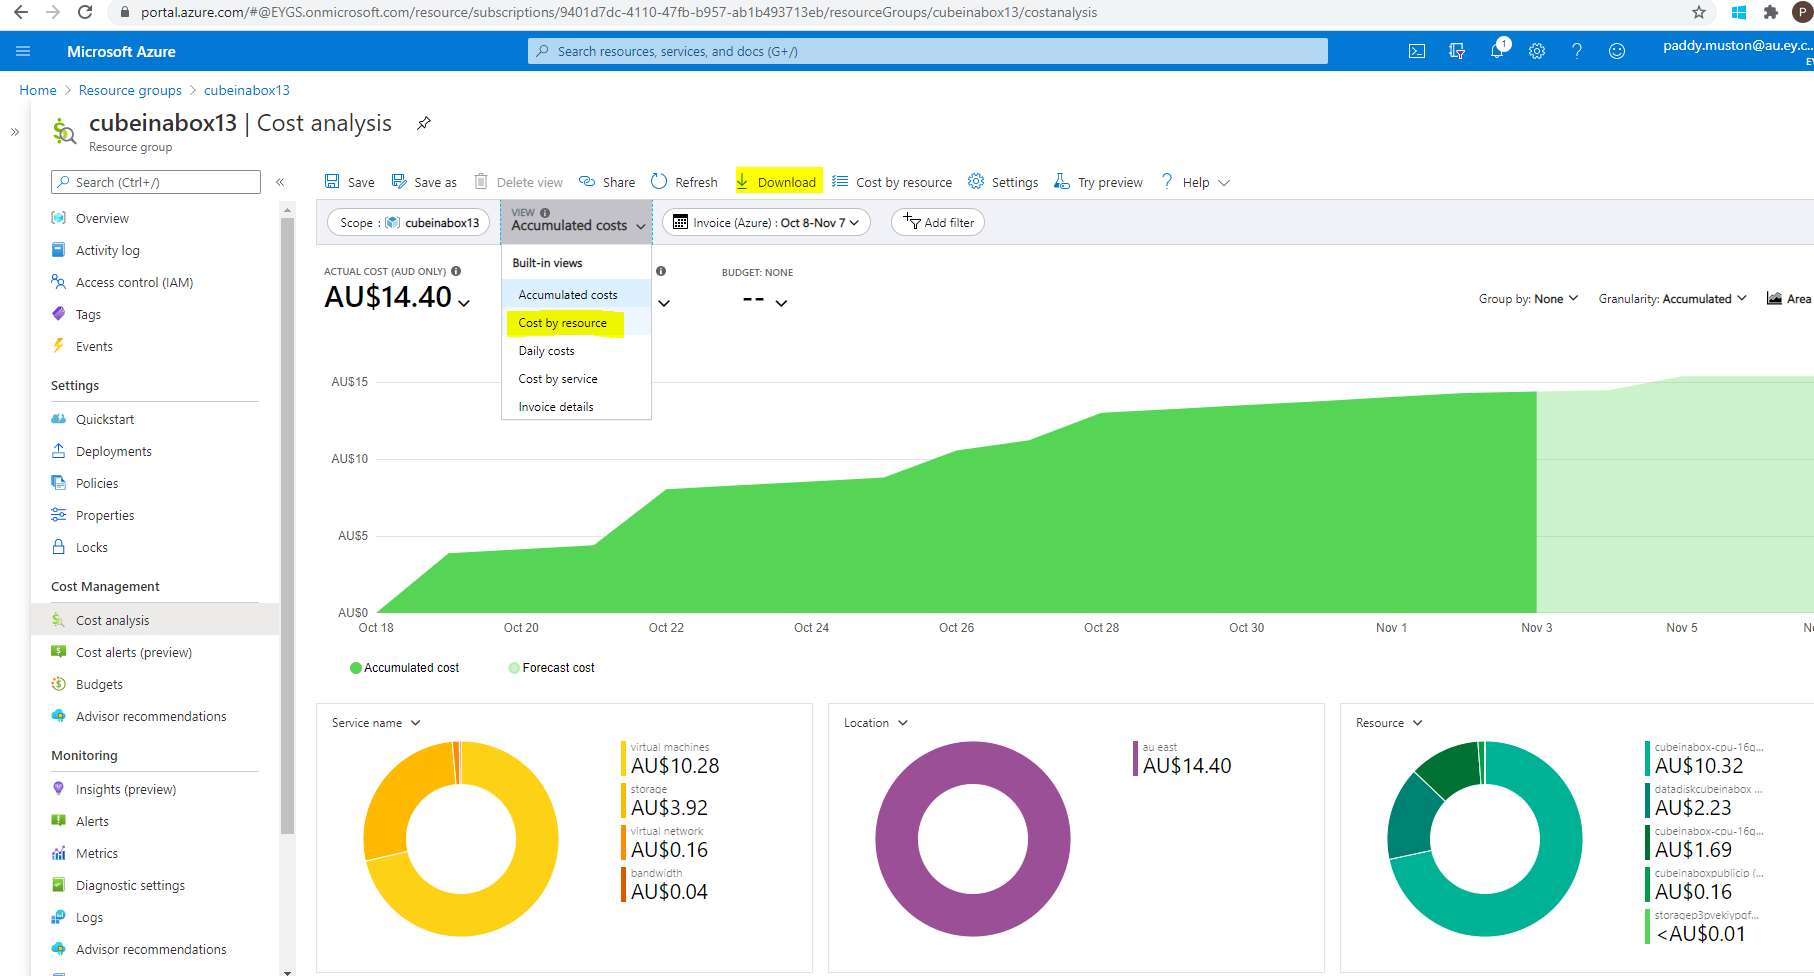Share the cost analysis view

(x=607, y=182)
